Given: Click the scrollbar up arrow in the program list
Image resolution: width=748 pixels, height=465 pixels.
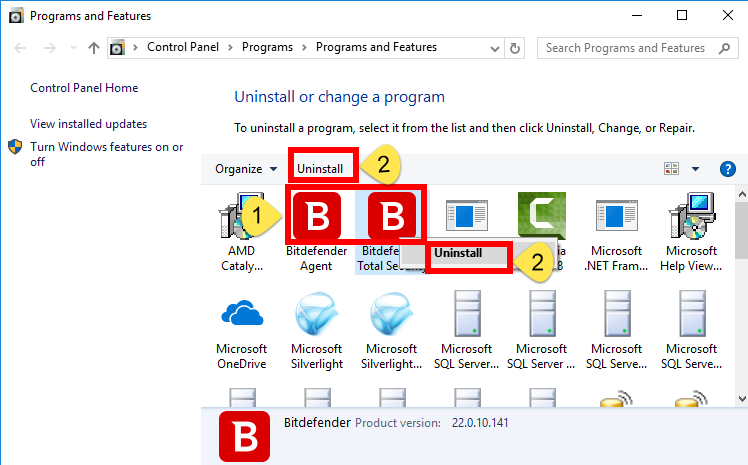Looking at the screenshot, I should pyautogui.click(x=742, y=194).
